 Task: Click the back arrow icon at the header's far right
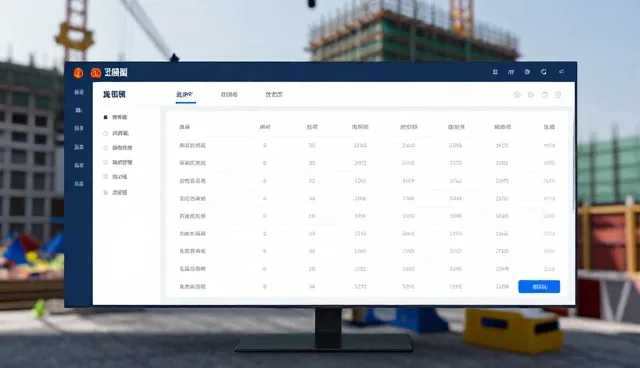[x=562, y=72]
